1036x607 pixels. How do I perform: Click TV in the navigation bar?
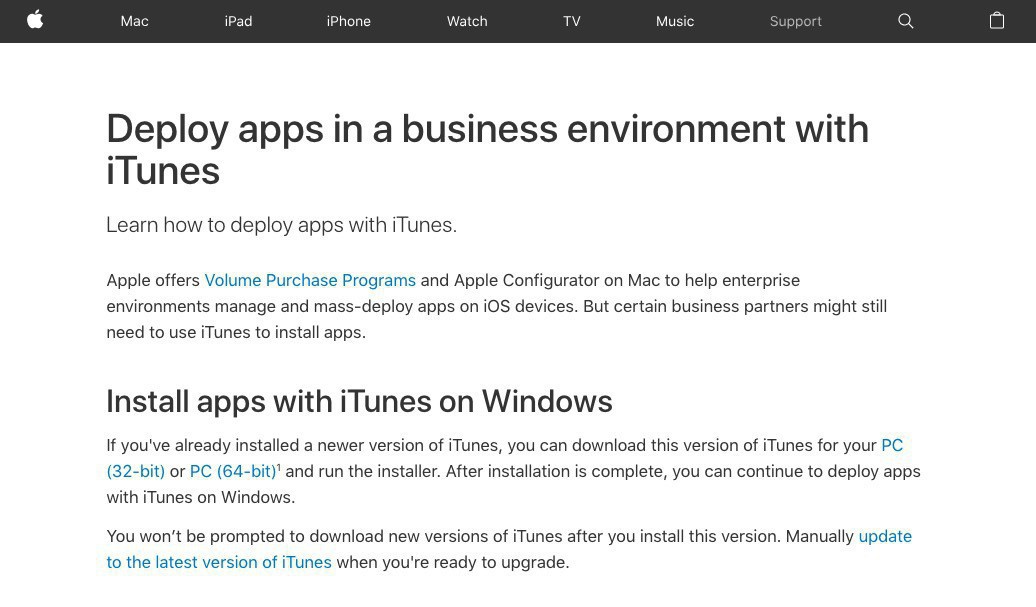(x=571, y=21)
